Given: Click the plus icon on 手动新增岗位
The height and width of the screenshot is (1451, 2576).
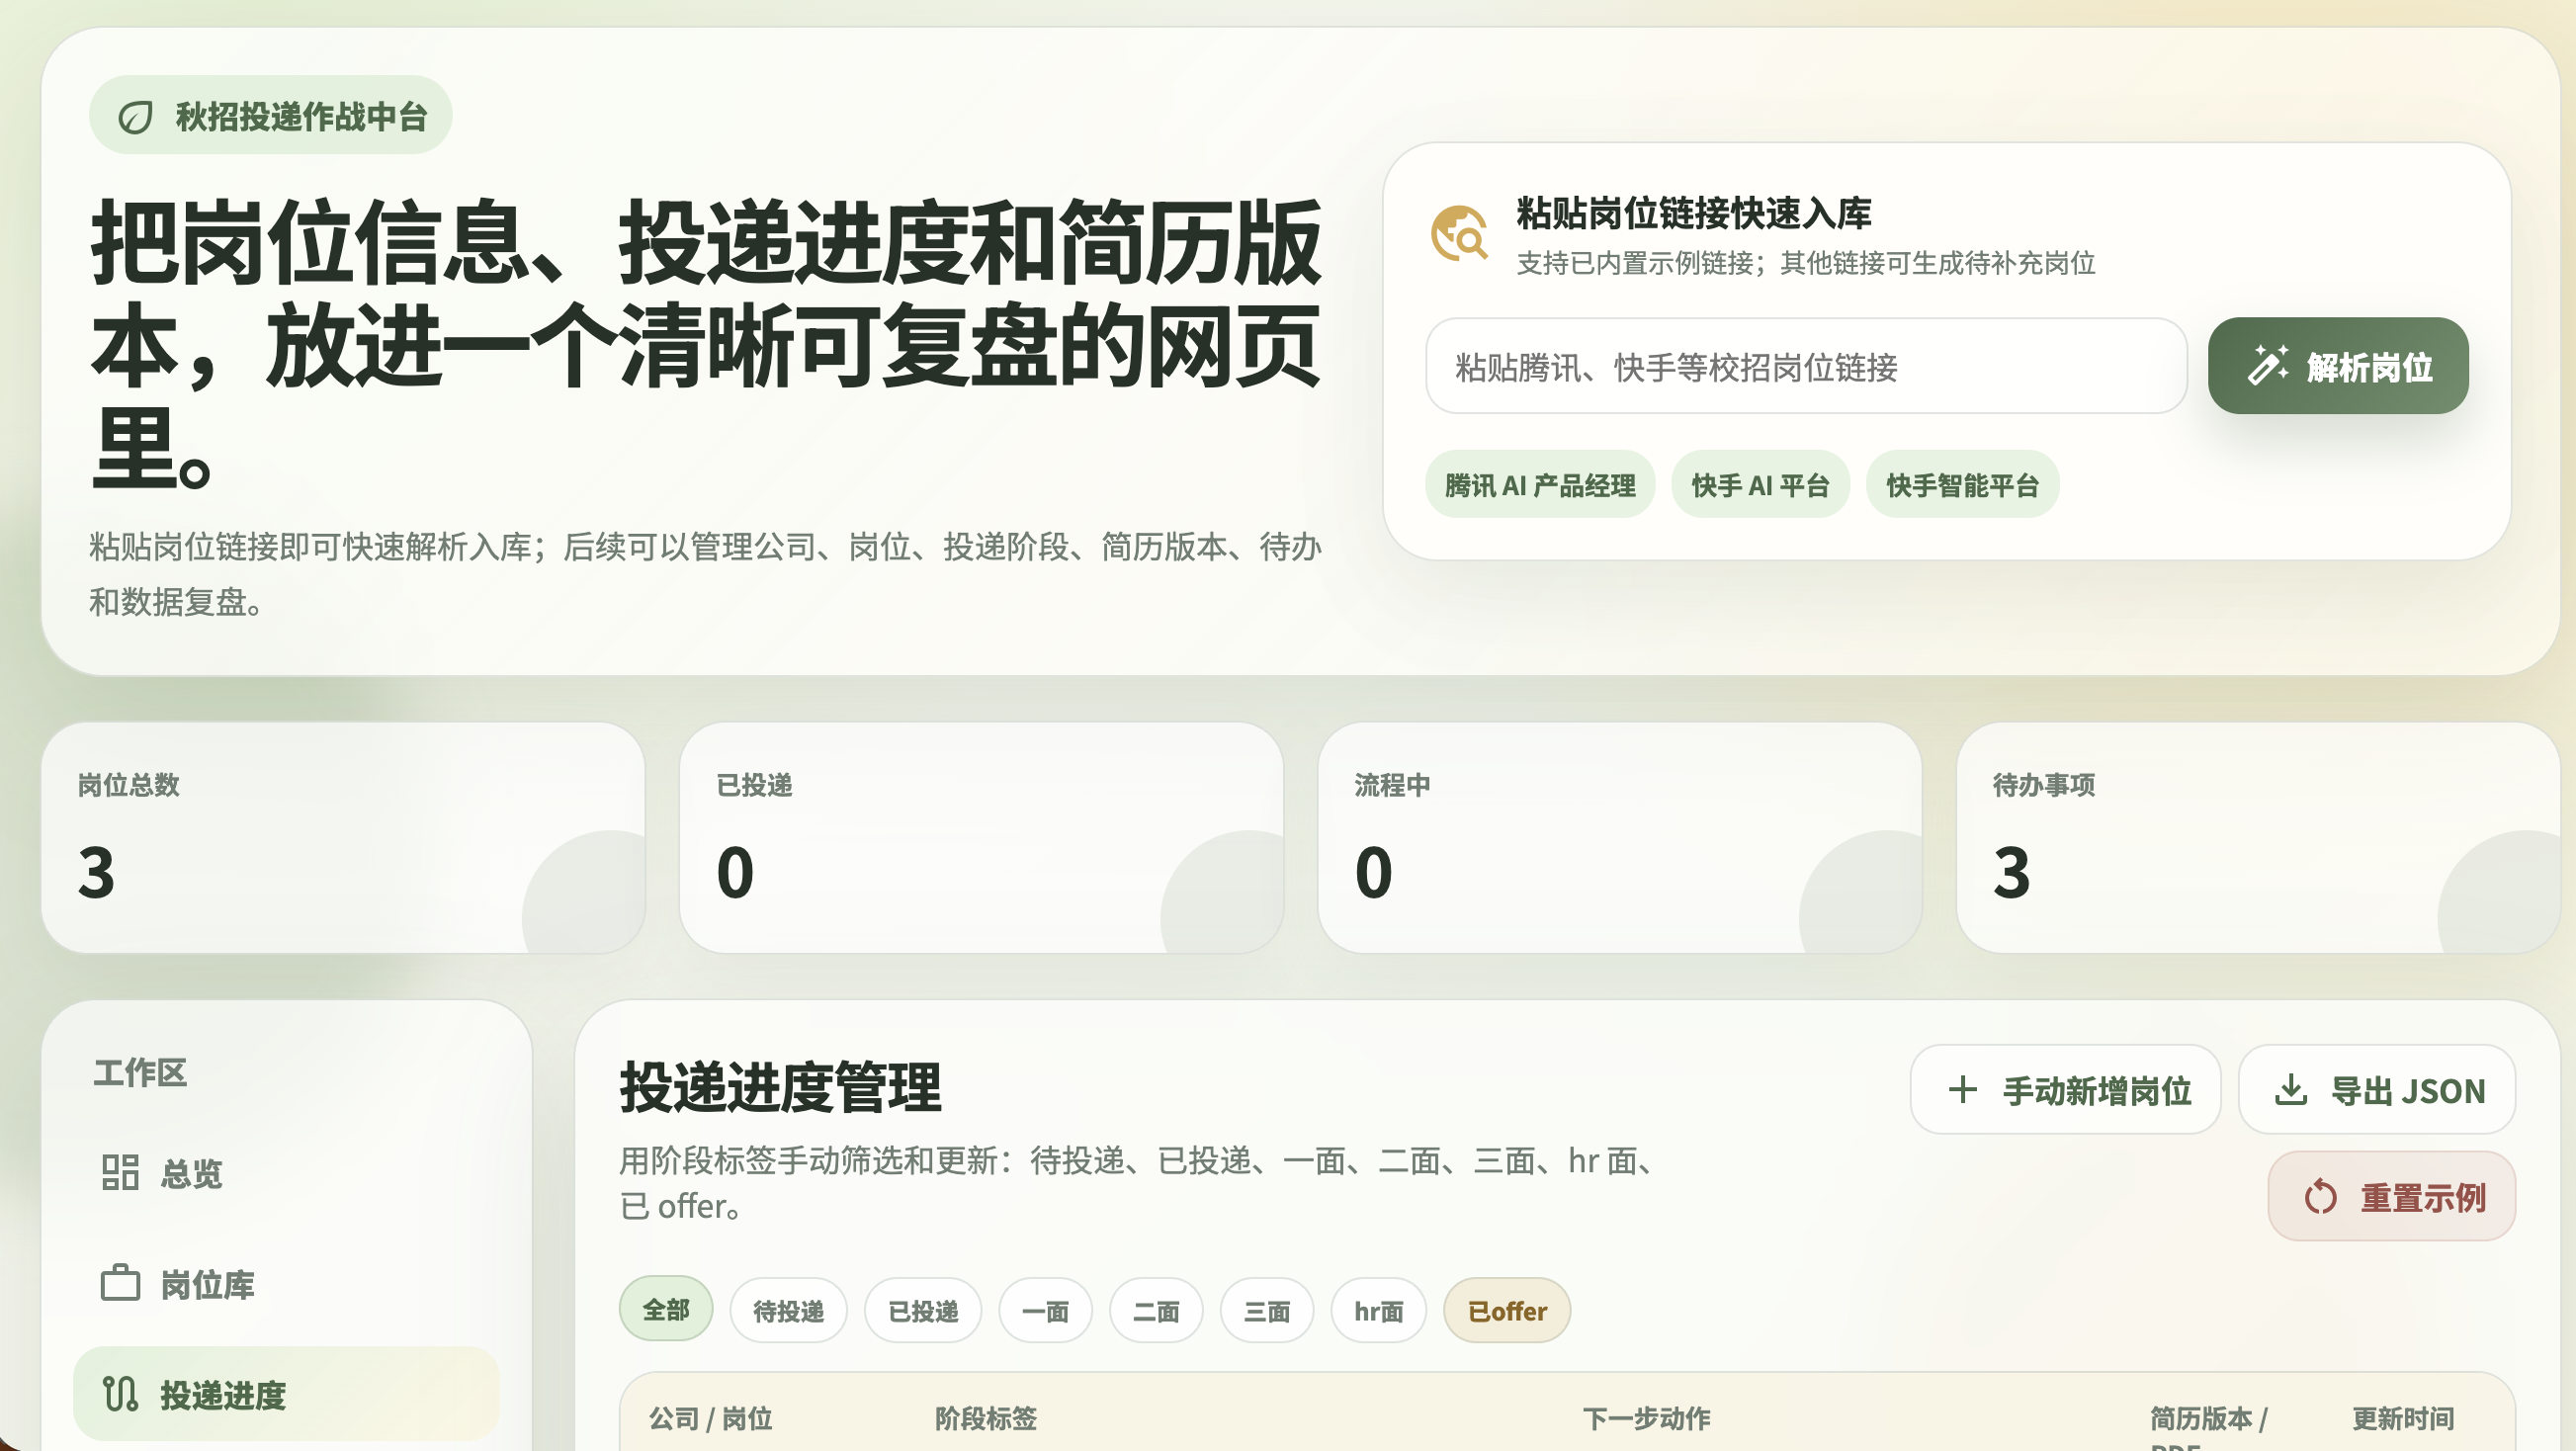Looking at the screenshot, I should [x=1962, y=1090].
